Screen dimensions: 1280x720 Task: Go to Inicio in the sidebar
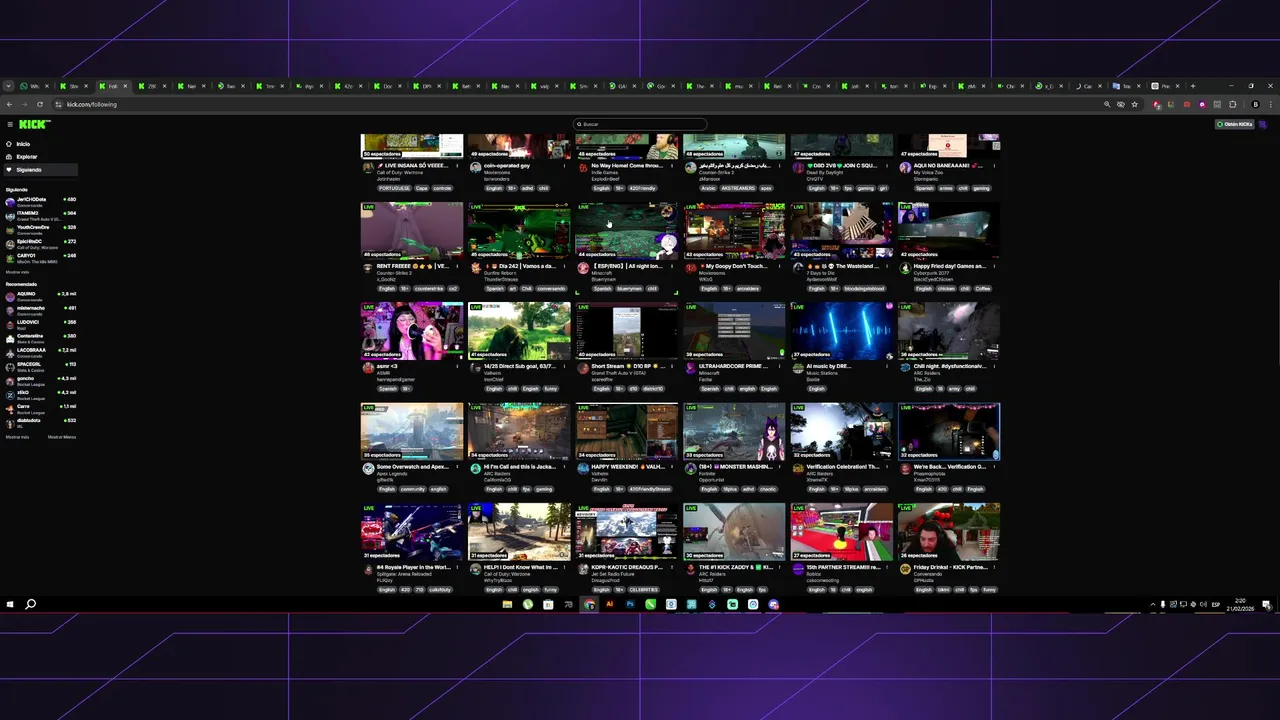tap(23, 144)
